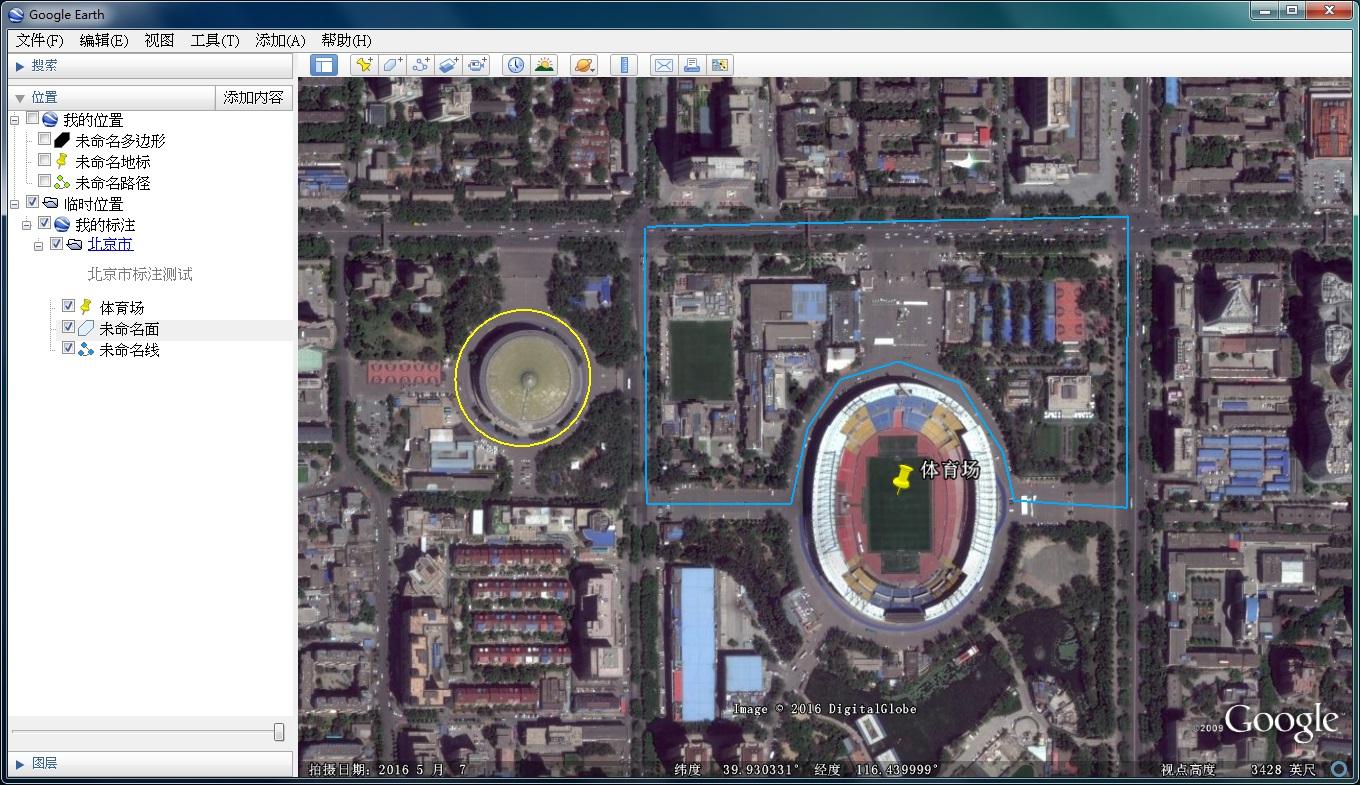Show historical imagery with clock icon

tap(515, 65)
